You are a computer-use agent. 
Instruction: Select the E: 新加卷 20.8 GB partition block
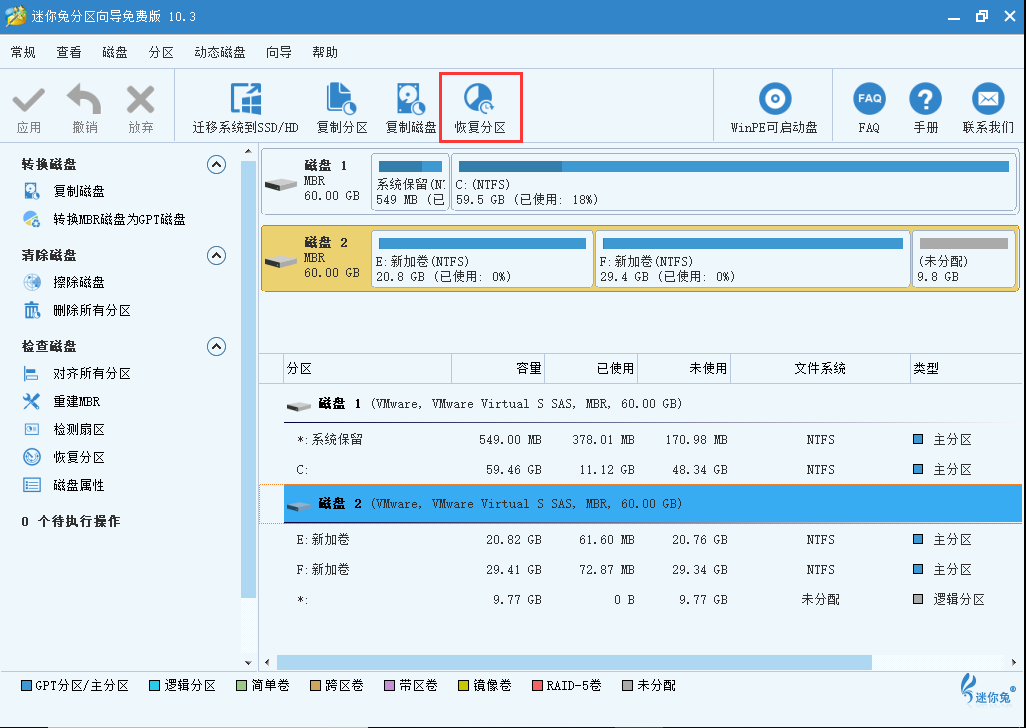[482, 259]
